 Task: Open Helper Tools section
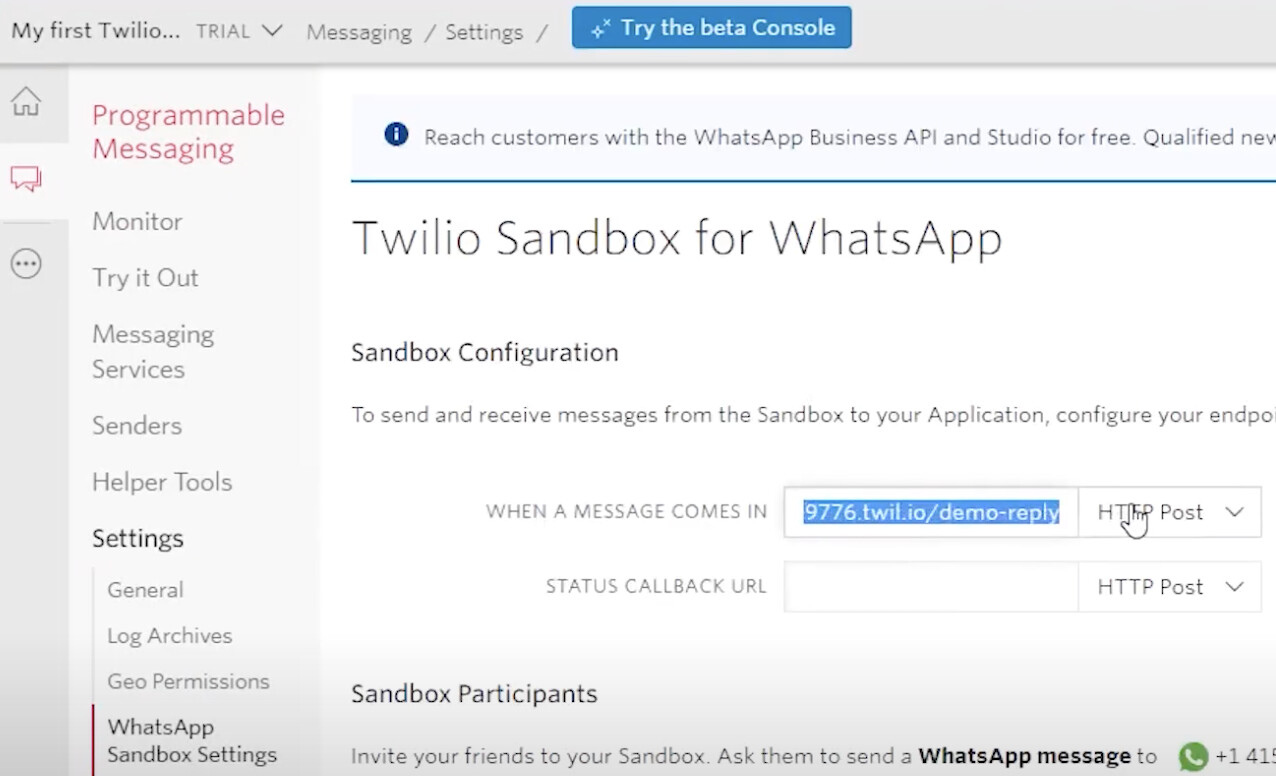coord(162,481)
